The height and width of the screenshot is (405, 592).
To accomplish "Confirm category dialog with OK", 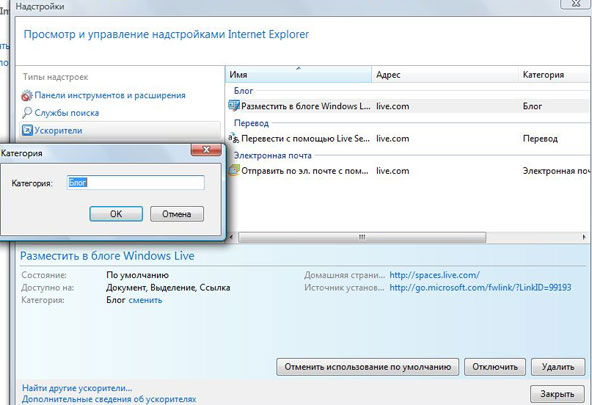I will (x=116, y=214).
